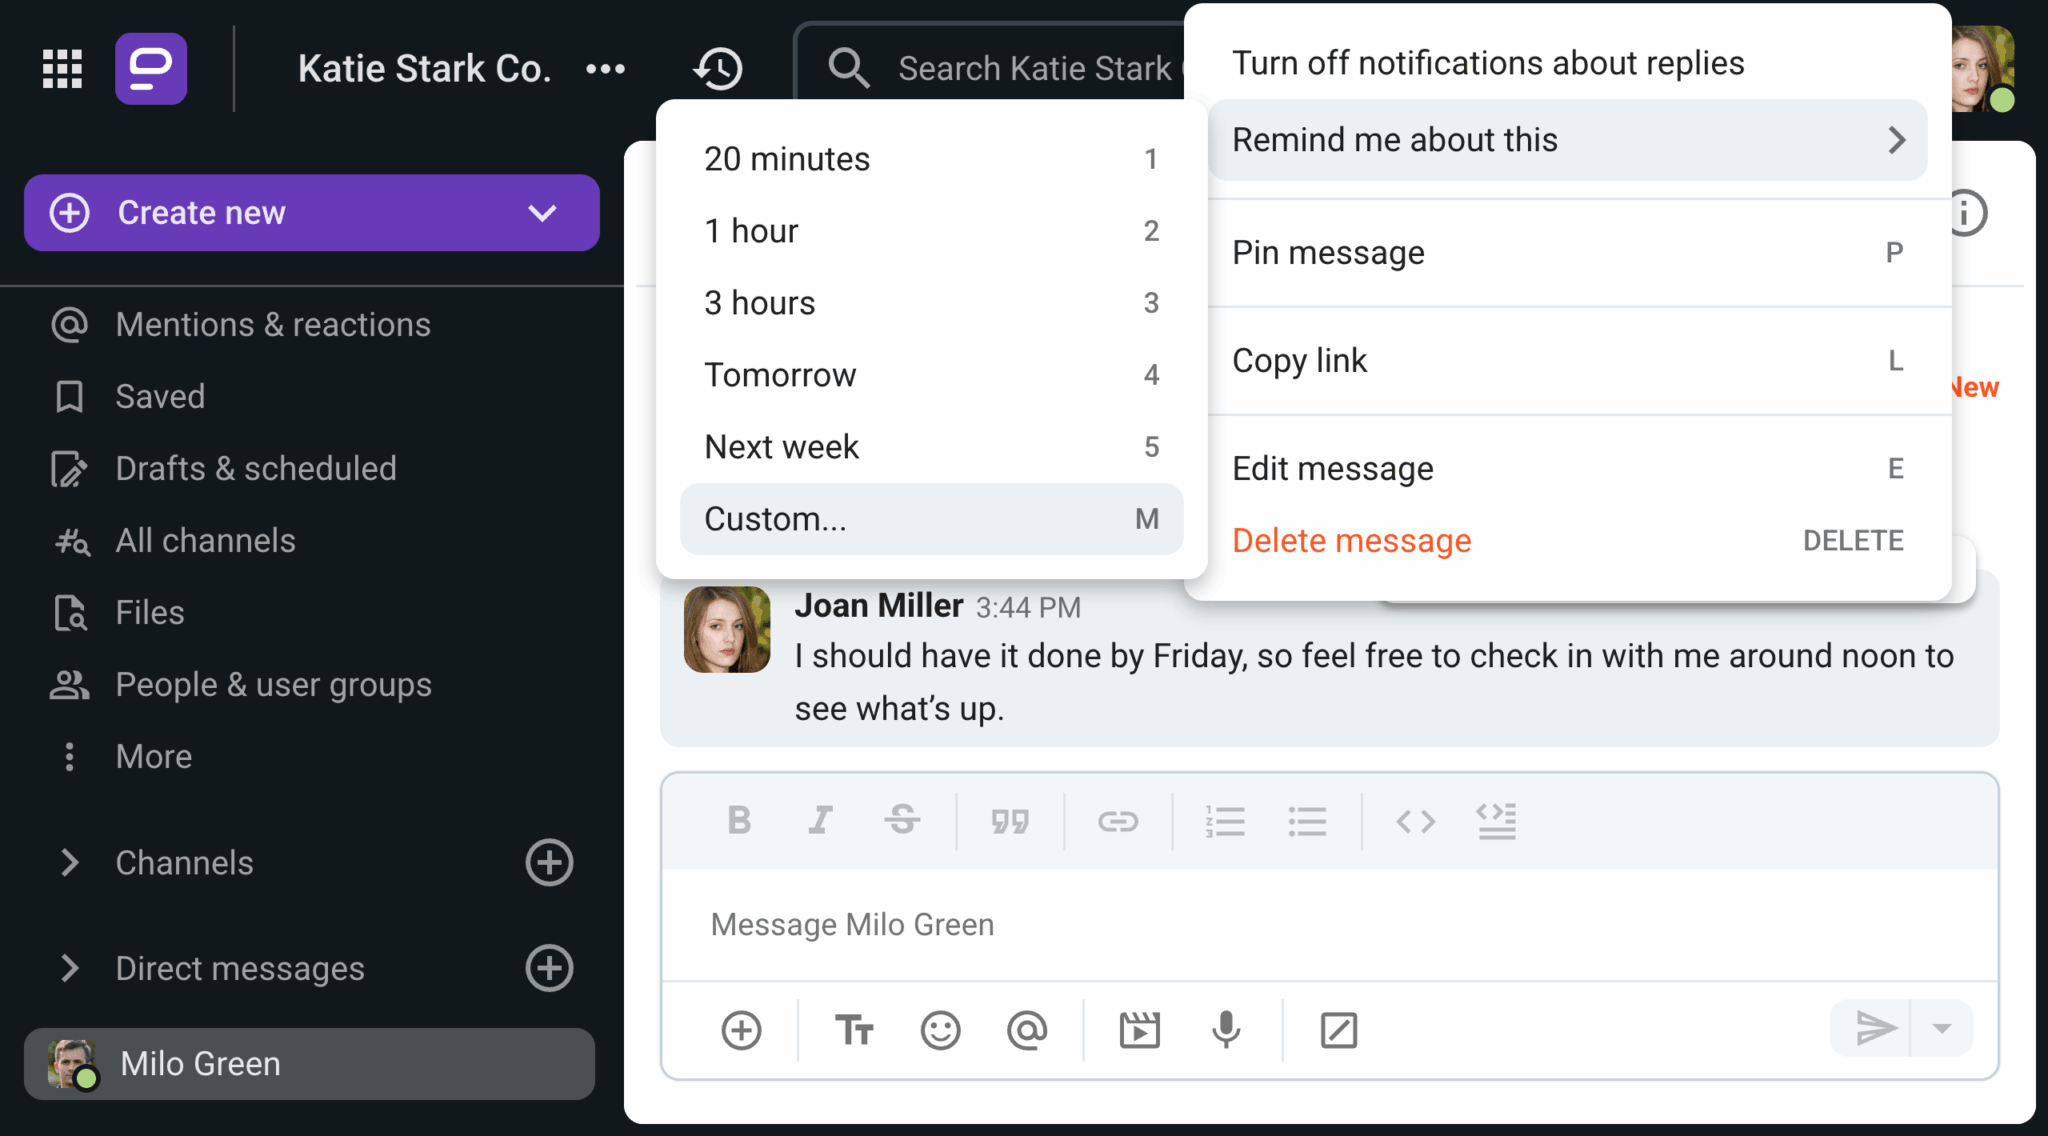Image resolution: width=2048 pixels, height=1136 pixels.
Task: Toggle inline code formatting
Action: 1415,821
